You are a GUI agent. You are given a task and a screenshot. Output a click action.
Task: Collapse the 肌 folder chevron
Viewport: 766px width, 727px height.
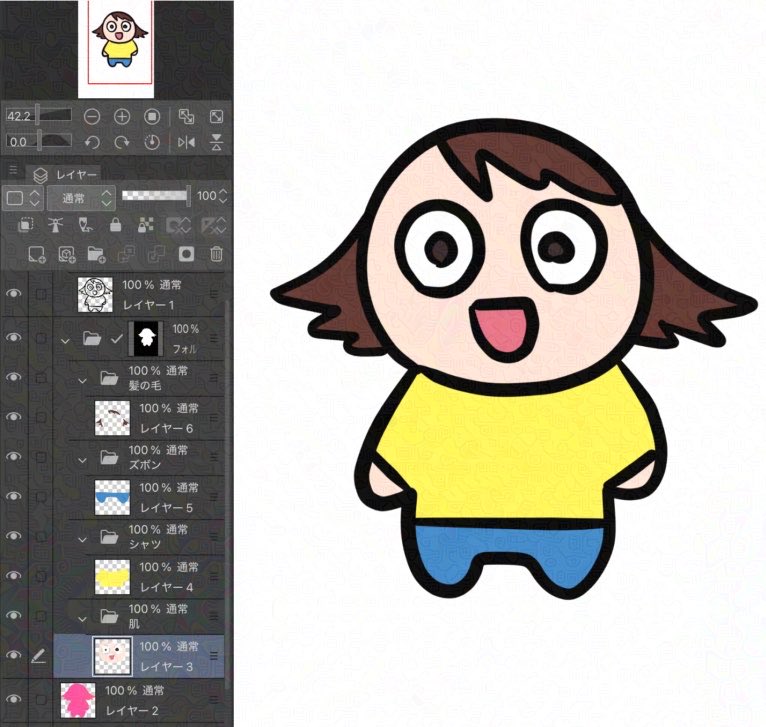83,619
